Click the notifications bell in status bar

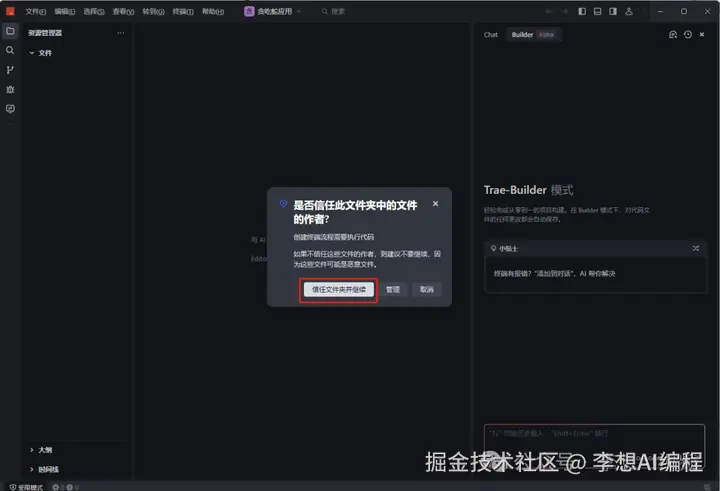coord(707,487)
